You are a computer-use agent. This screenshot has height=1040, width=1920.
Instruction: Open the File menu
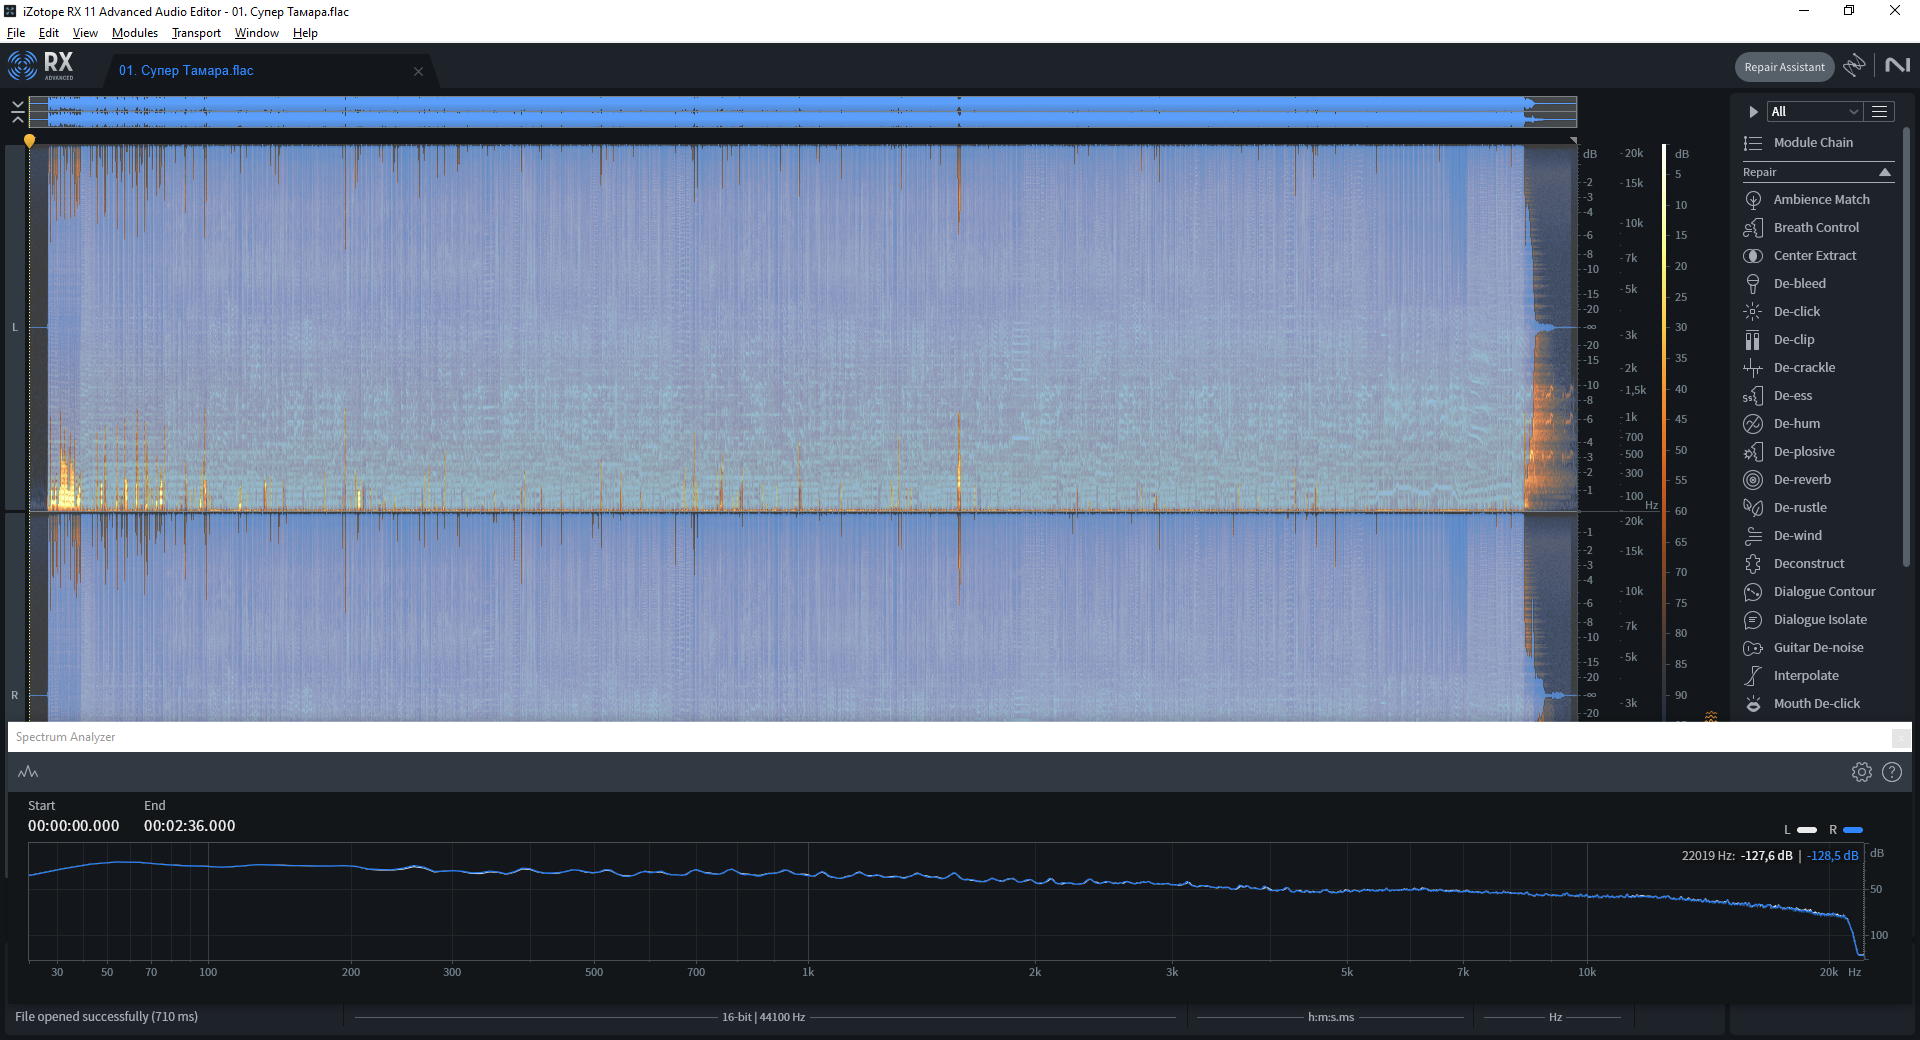16,33
